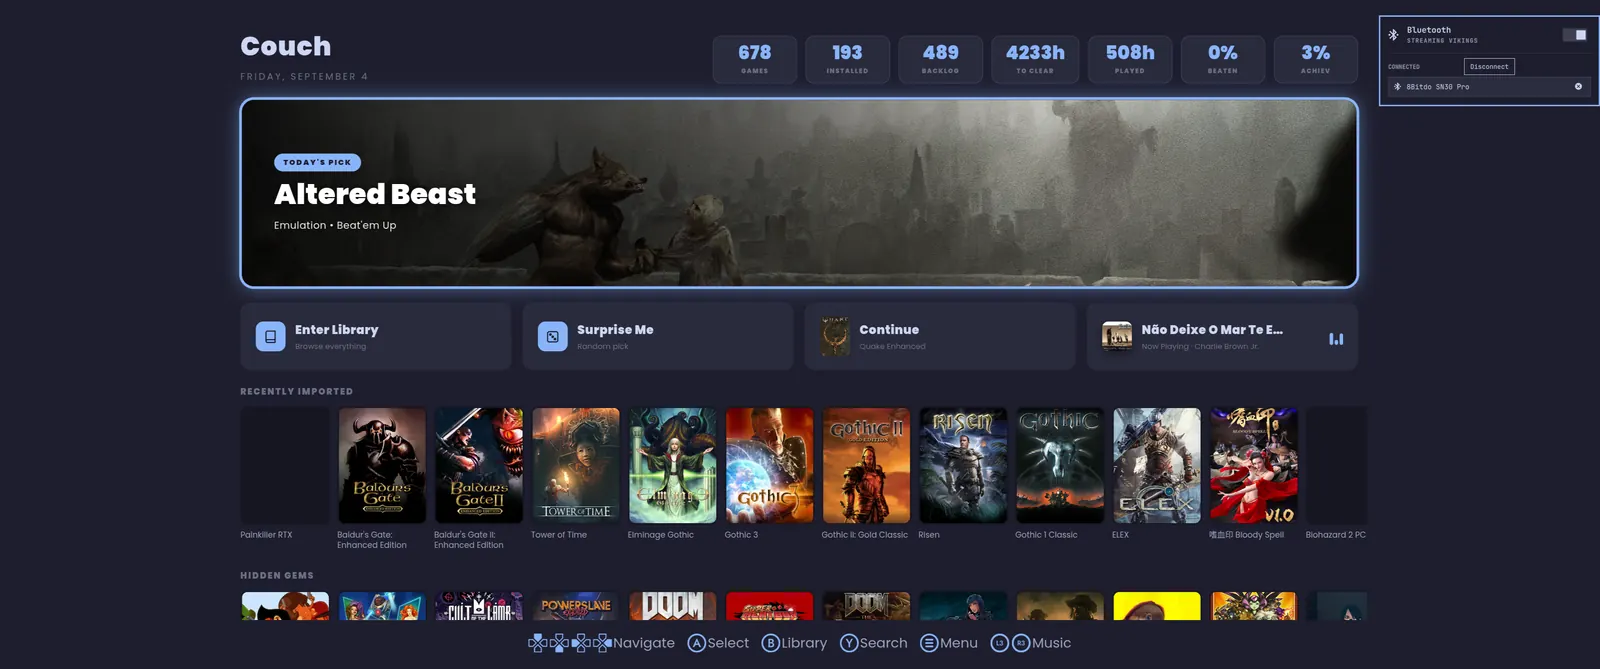Image resolution: width=1600 pixels, height=669 pixels.
Task: Click the 0% Beaten stat tile
Action: (x=1223, y=59)
